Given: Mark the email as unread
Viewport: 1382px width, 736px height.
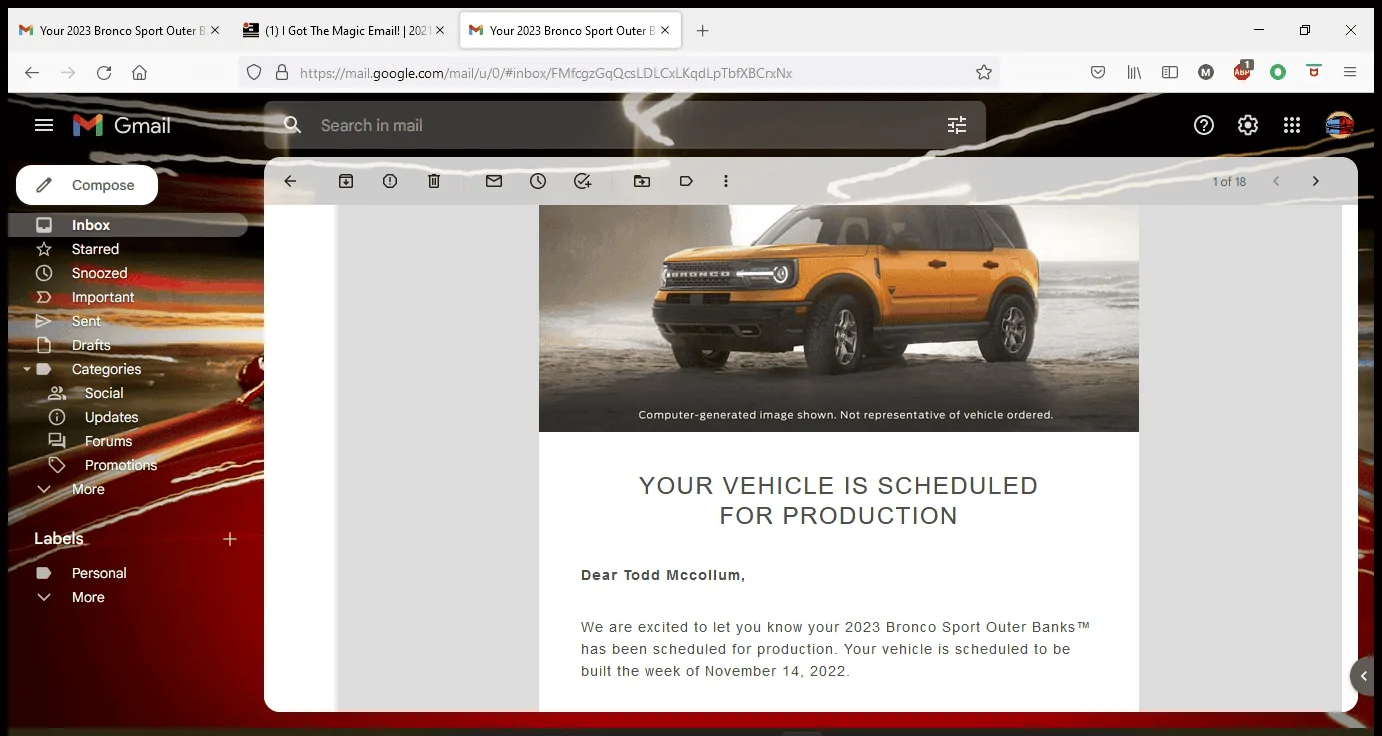Looking at the screenshot, I should click(x=493, y=181).
